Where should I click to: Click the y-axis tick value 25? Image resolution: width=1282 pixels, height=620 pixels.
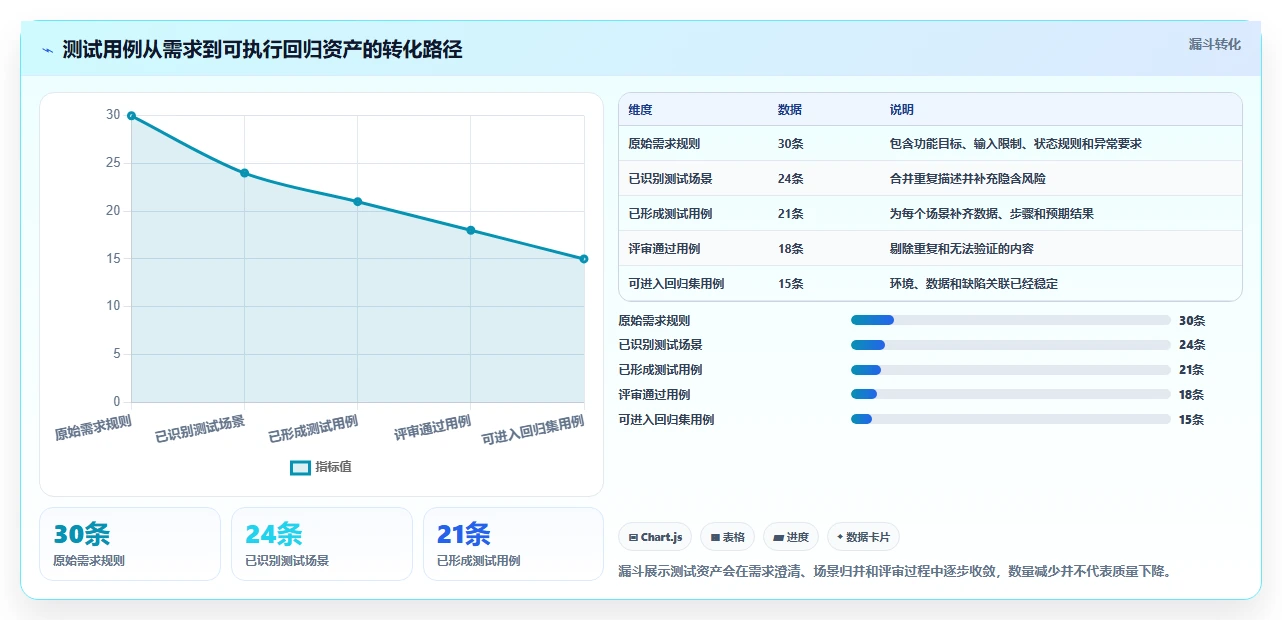click(113, 163)
